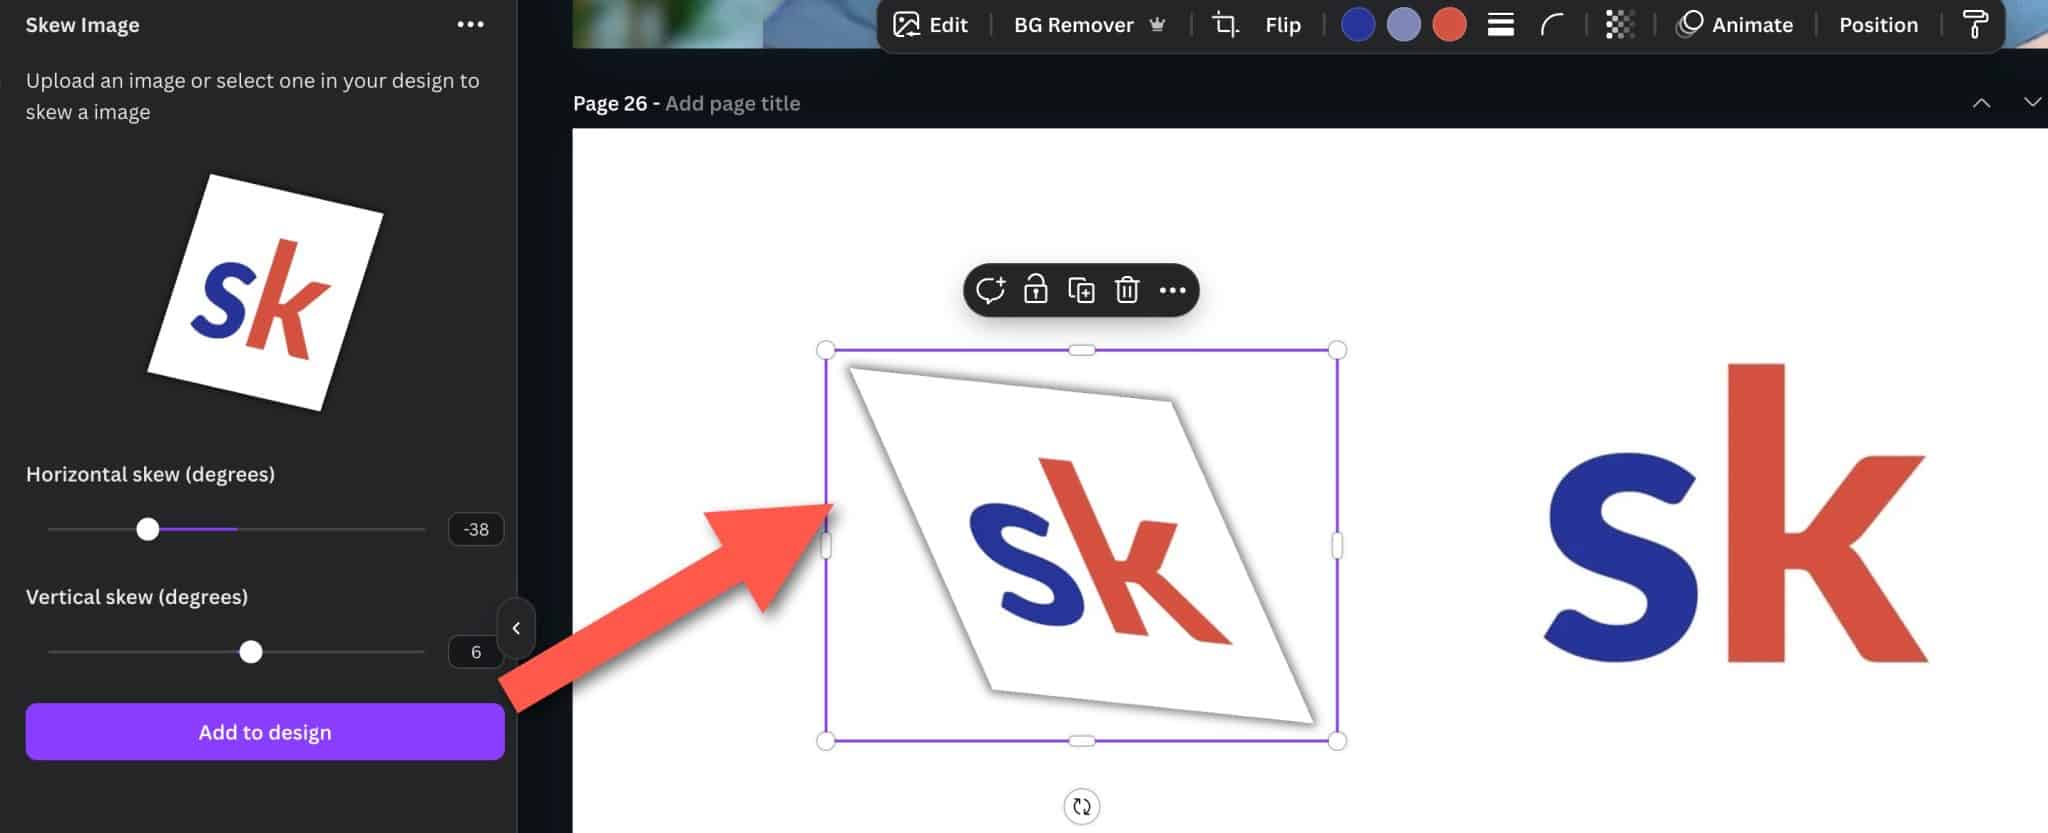Click Flip in the toolbar

[x=1282, y=25]
